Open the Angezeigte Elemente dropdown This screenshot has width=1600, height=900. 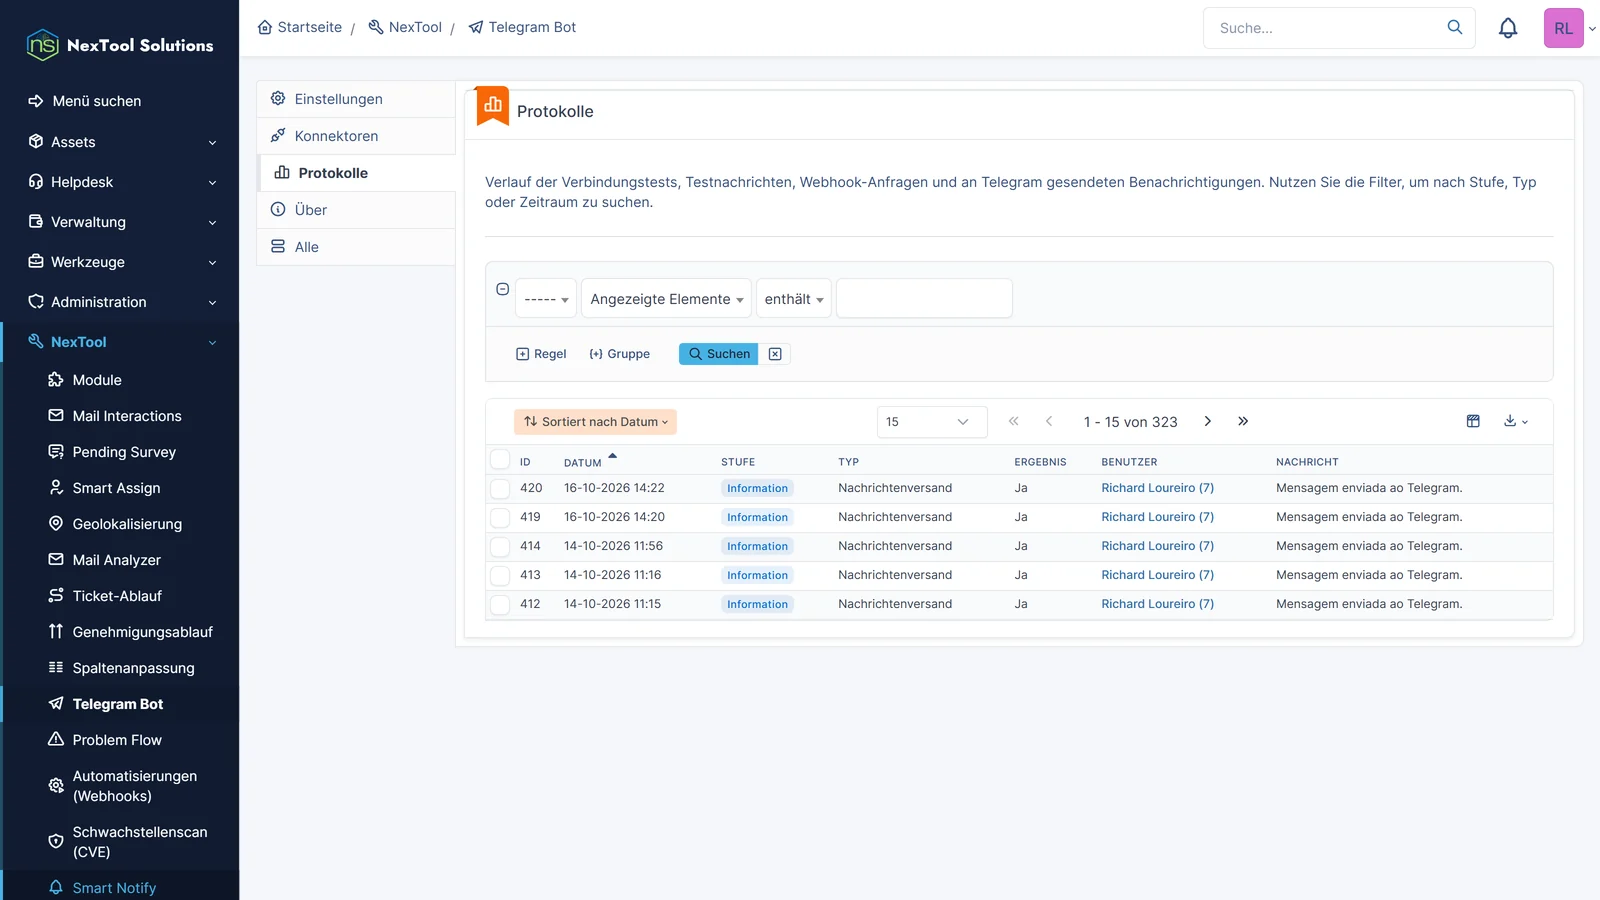pos(666,299)
